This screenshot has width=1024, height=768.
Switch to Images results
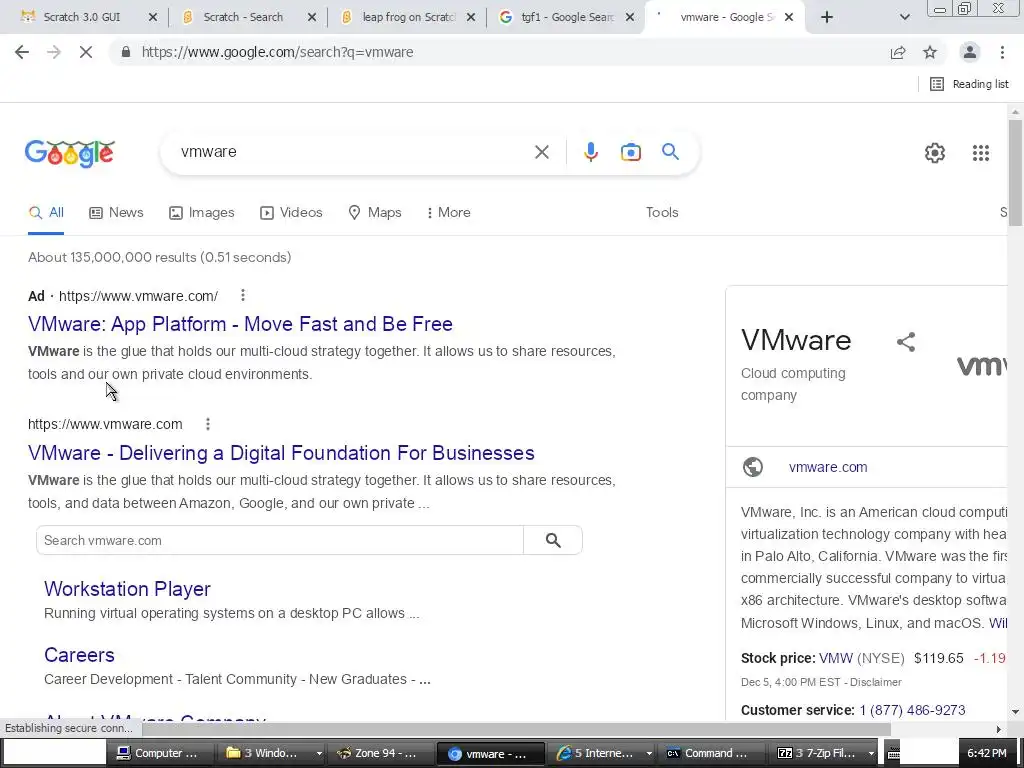(x=201, y=212)
